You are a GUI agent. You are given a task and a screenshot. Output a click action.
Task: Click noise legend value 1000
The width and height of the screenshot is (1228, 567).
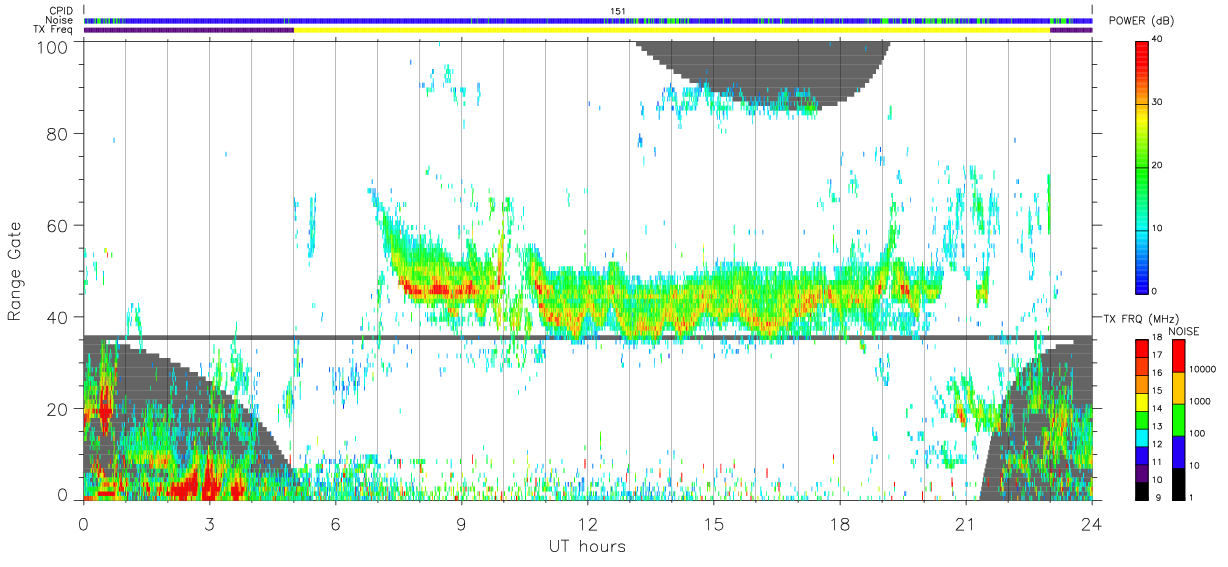tap(1198, 402)
